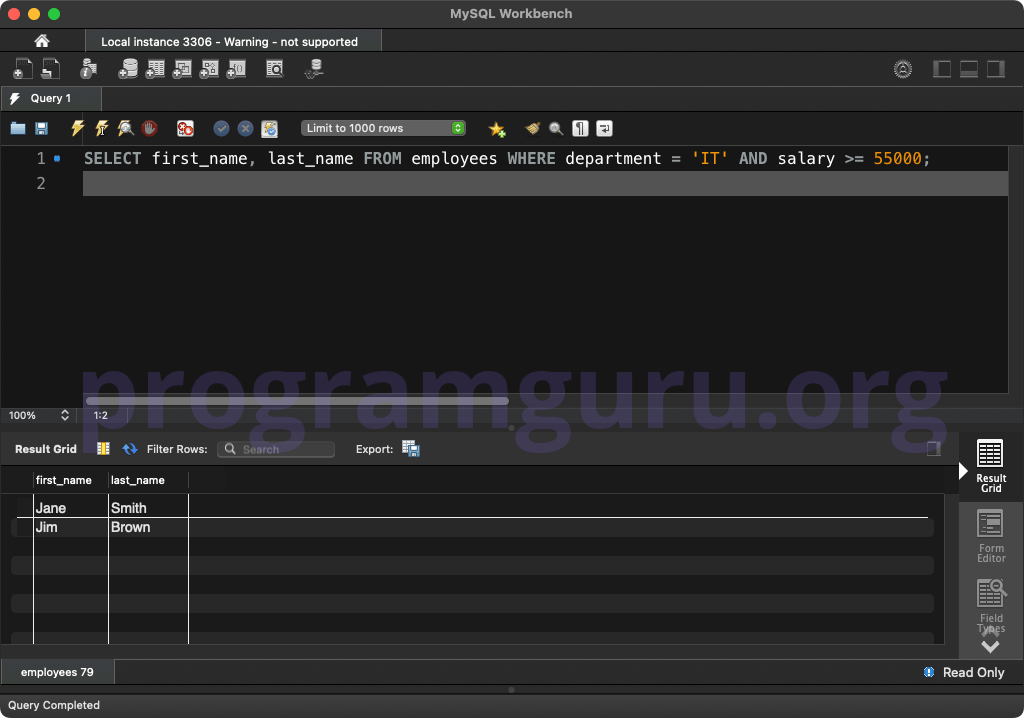1024x718 pixels.
Task: Click the line 1 statement marker dot
Action: [x=57, y=158]
